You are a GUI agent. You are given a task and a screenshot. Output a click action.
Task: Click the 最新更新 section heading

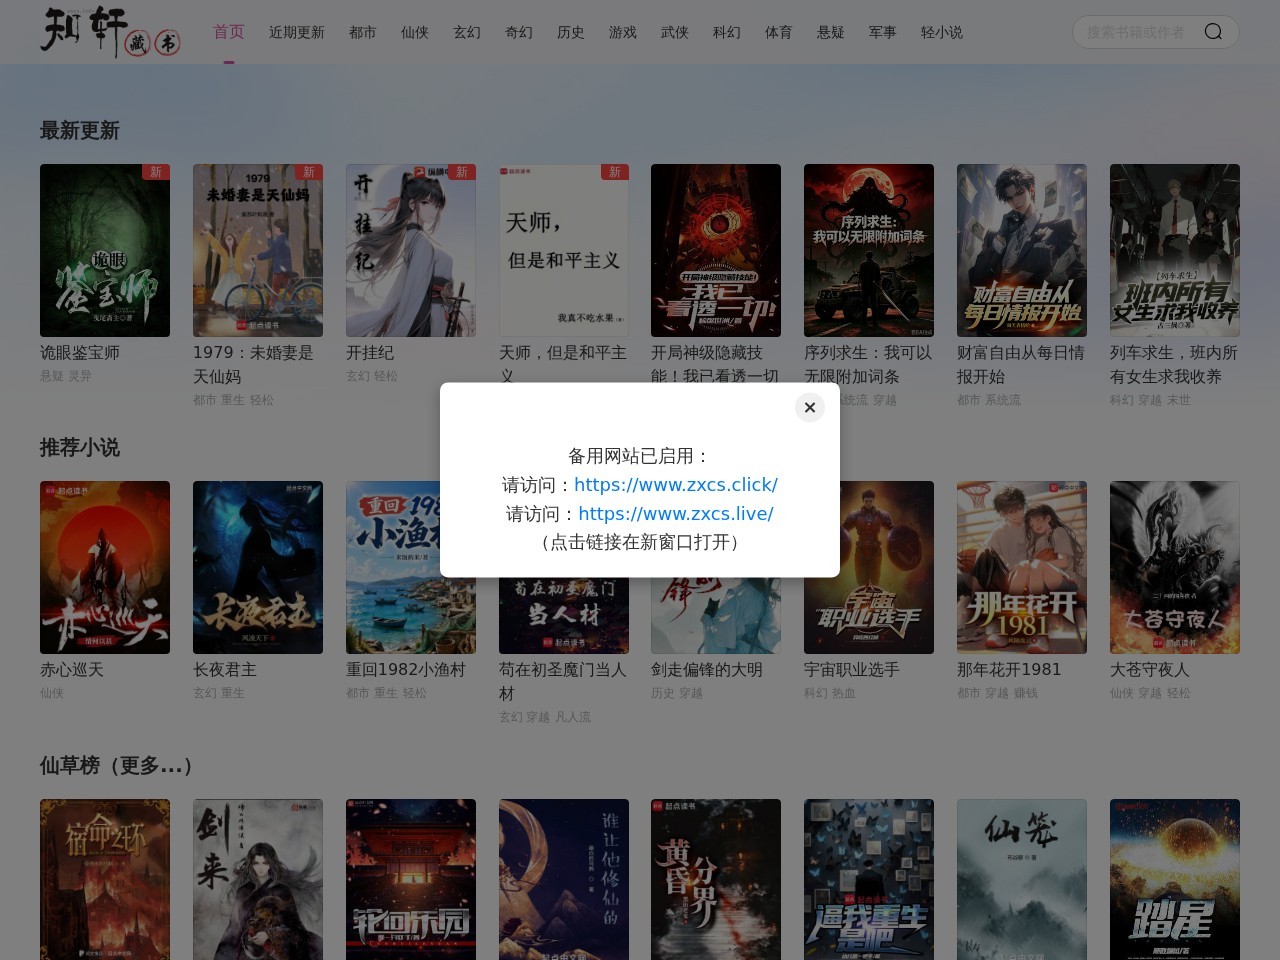[x=80, y=131]
